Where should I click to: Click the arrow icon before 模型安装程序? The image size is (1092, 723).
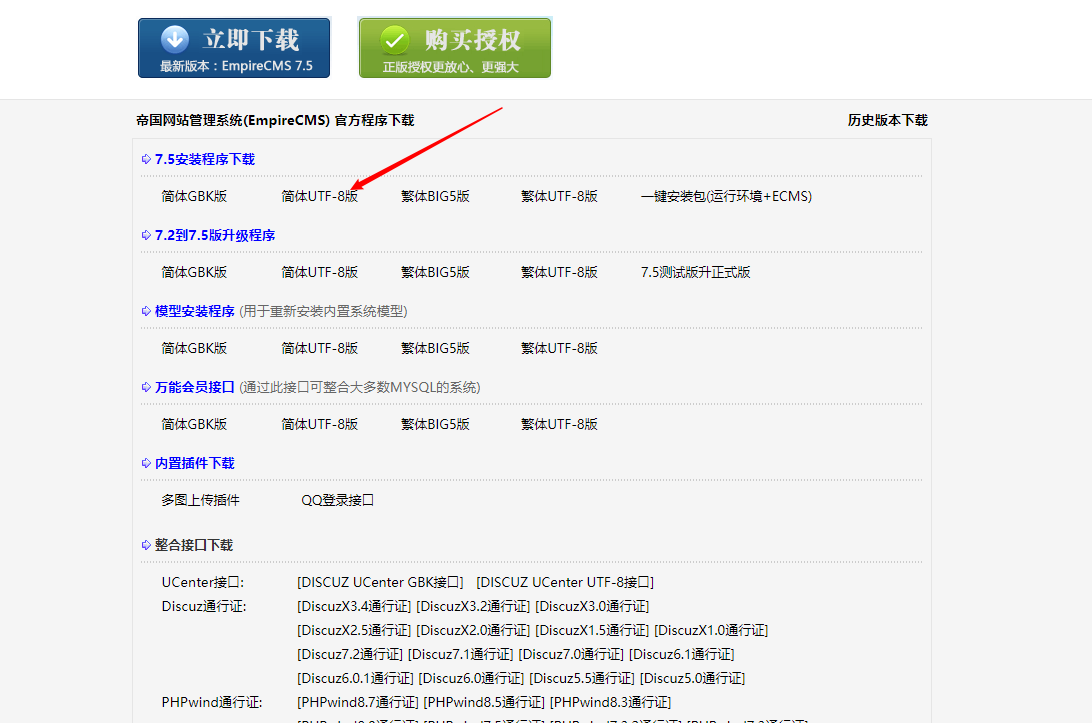(x=147, y=311)
